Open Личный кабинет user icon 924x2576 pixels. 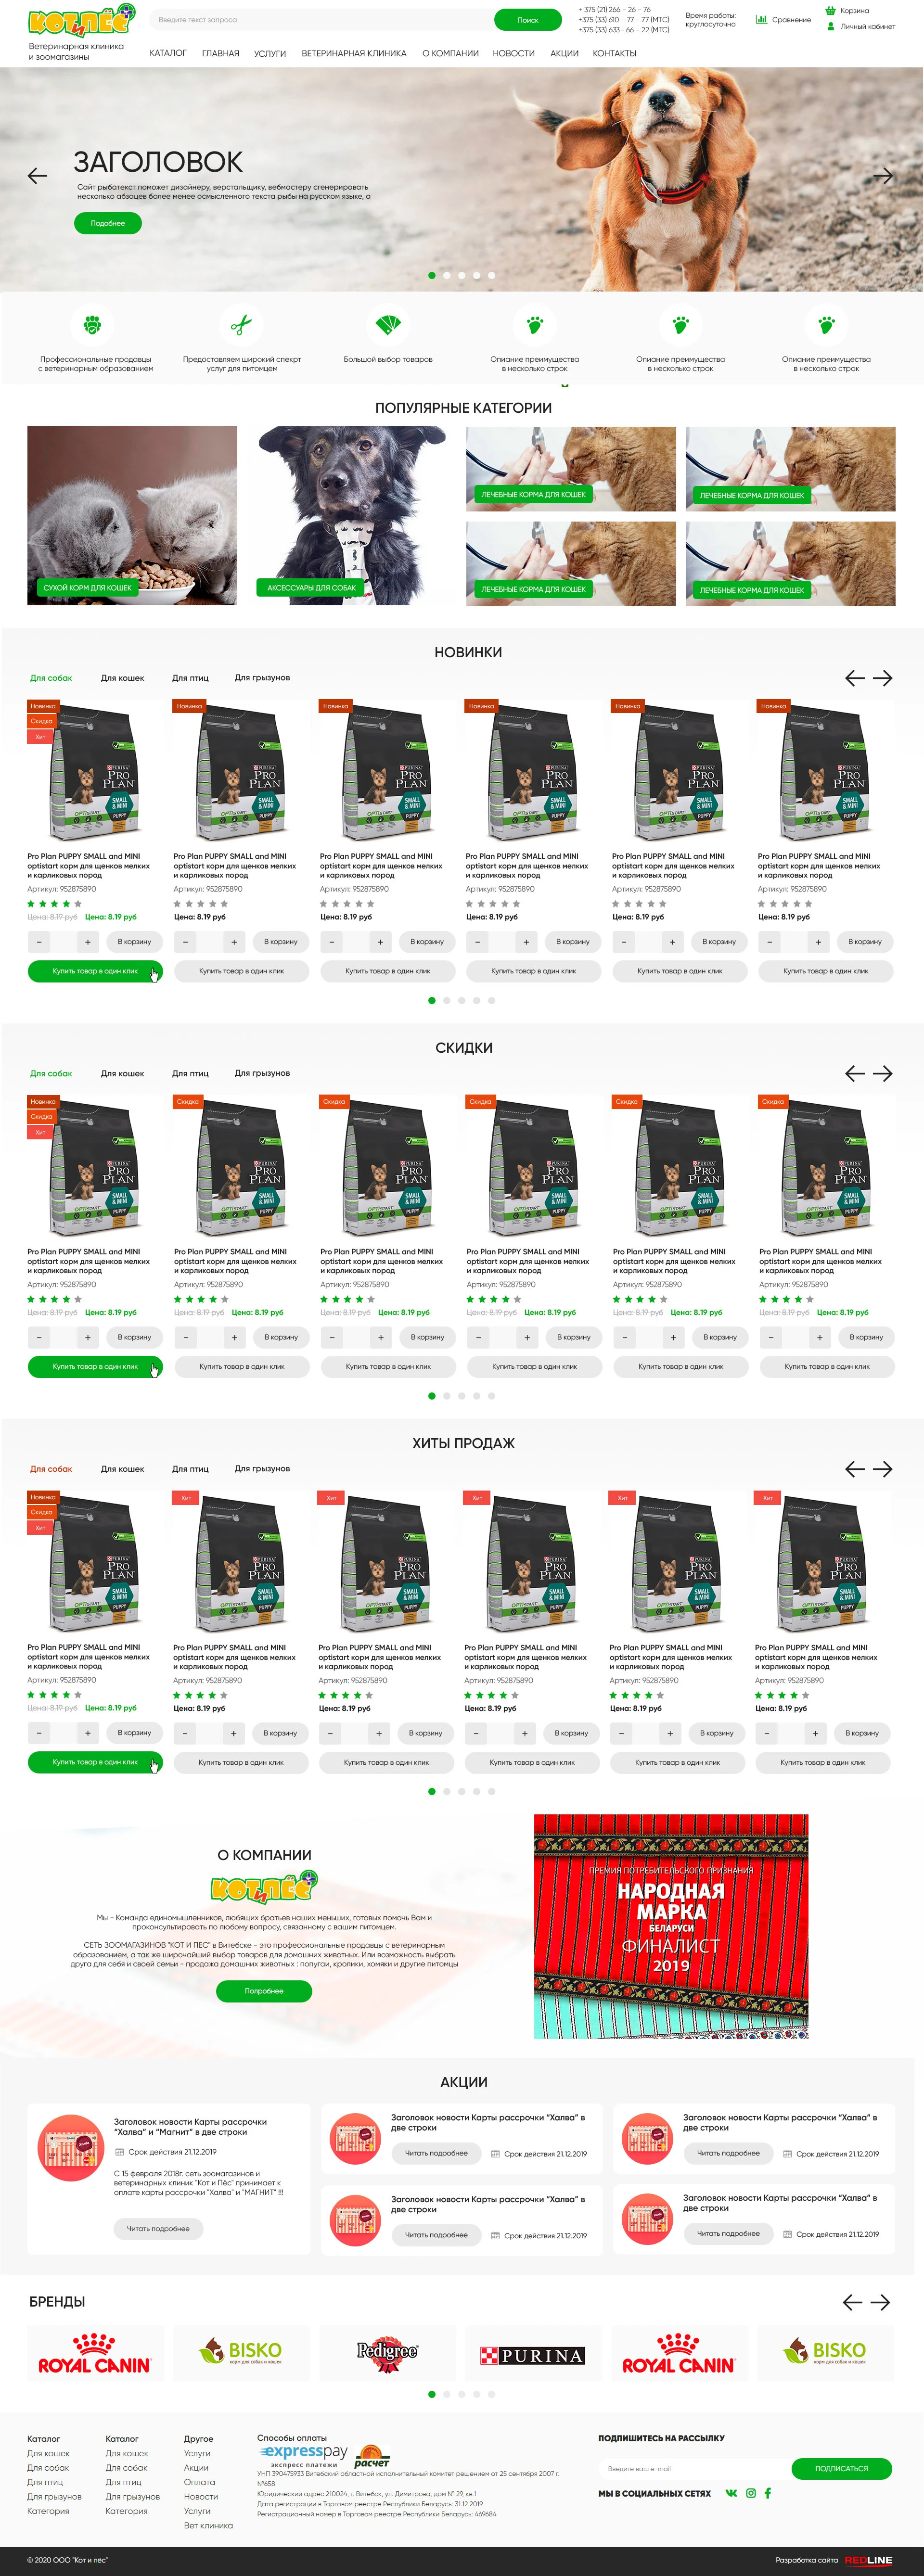pyautogui.click(x=830, y=27)
